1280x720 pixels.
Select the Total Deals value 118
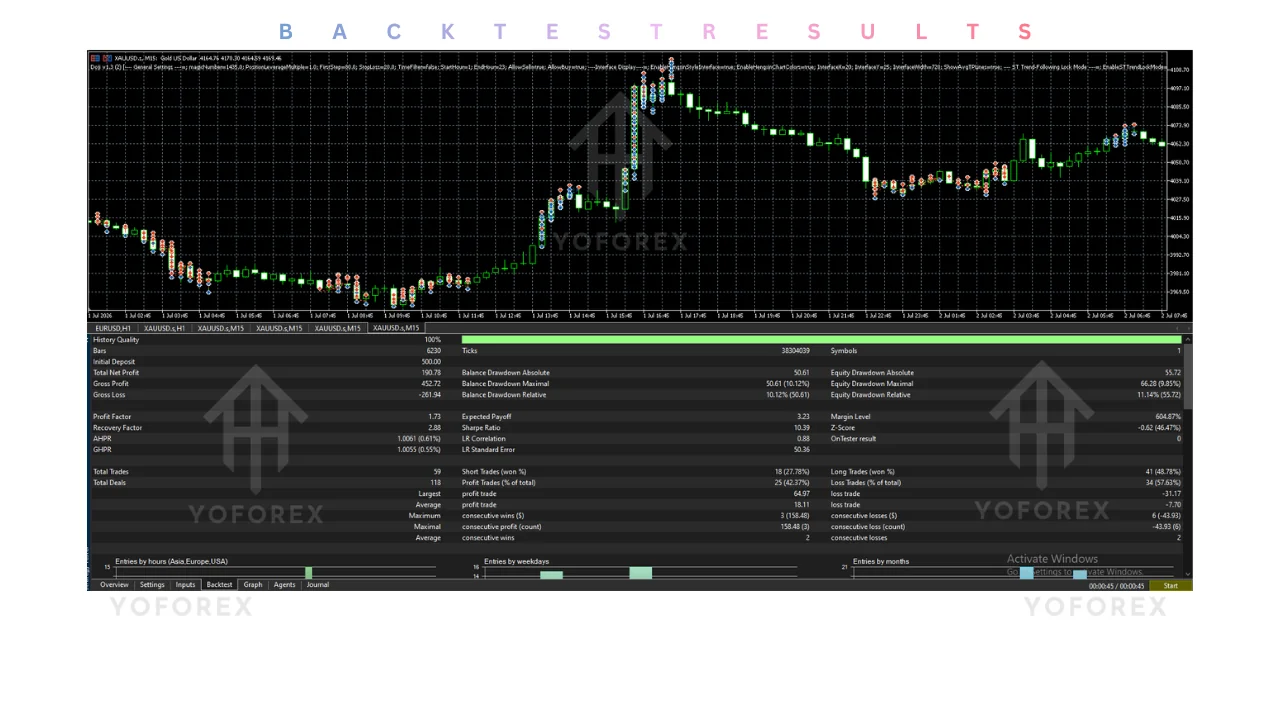[435, 483]
